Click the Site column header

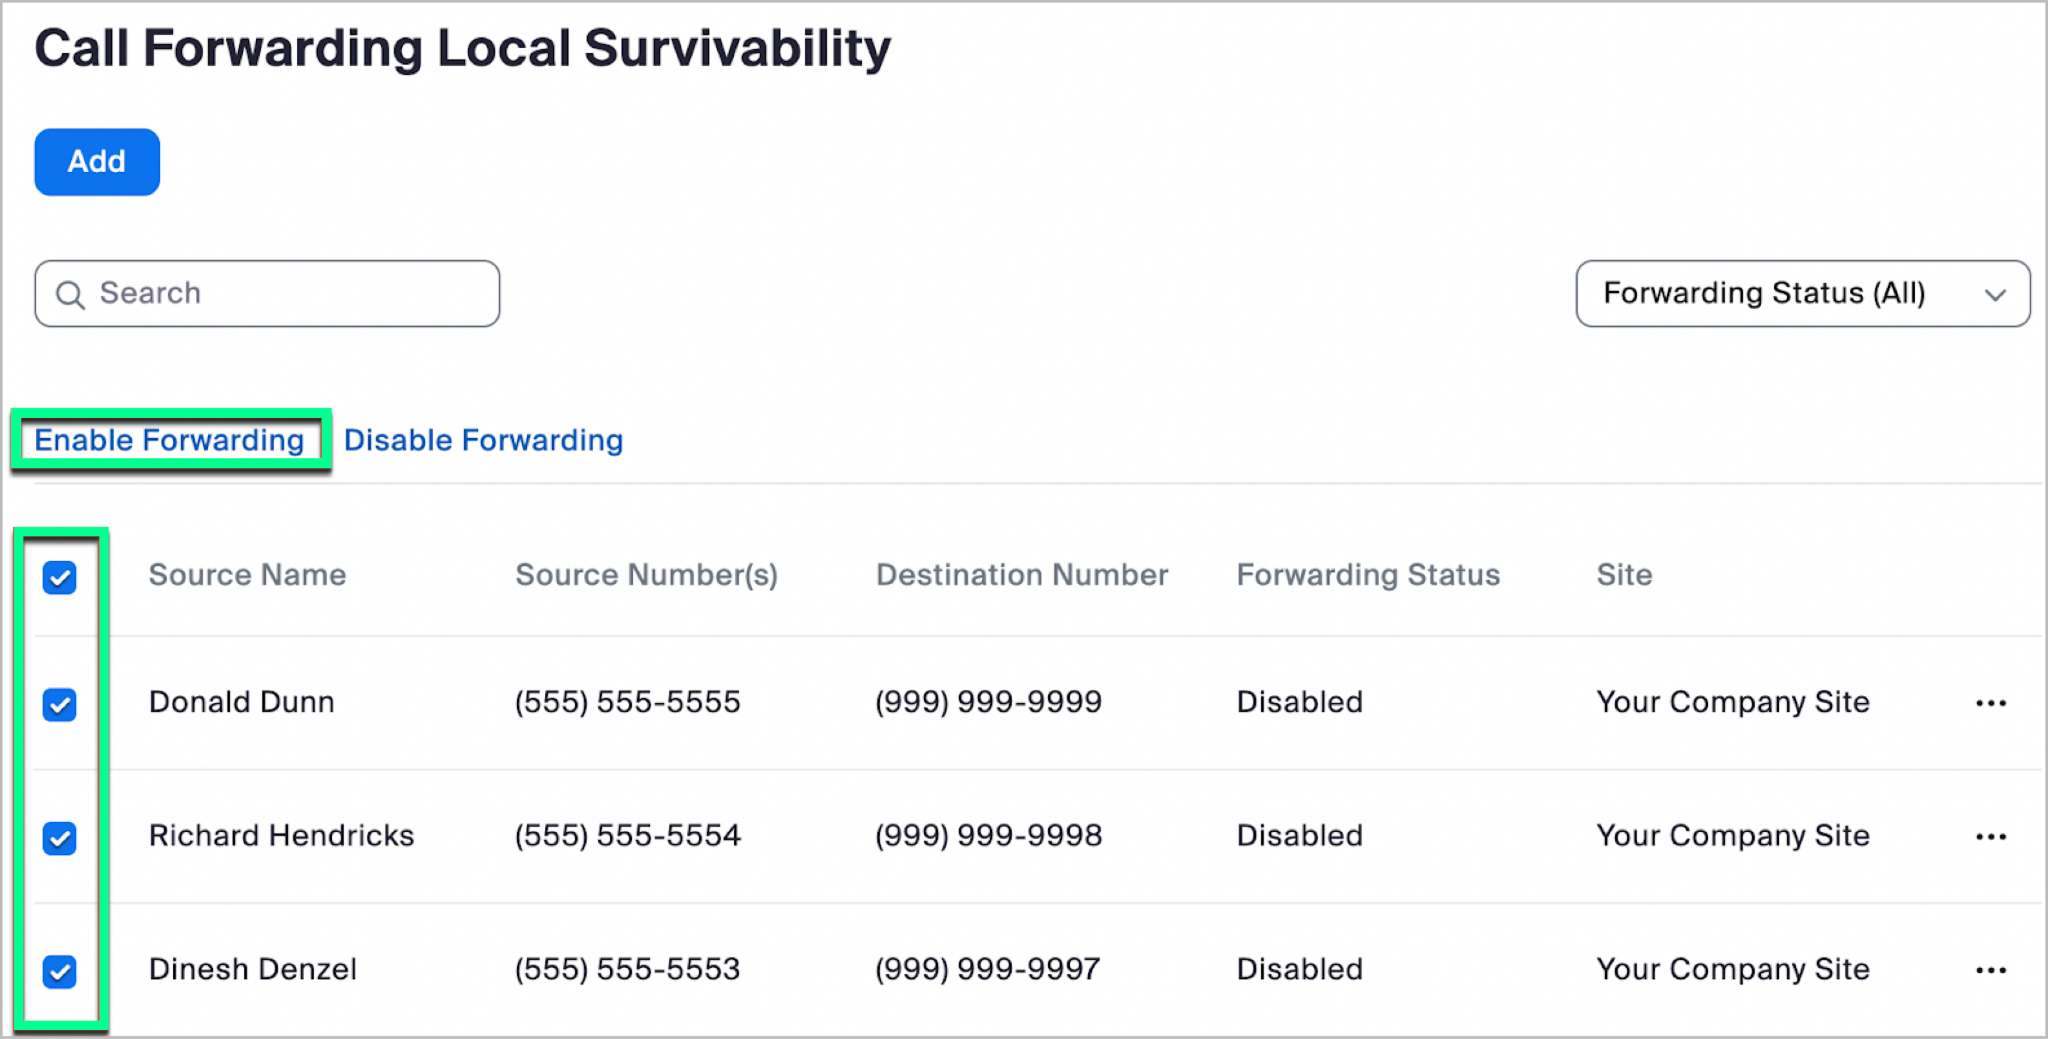point(1624,575)
